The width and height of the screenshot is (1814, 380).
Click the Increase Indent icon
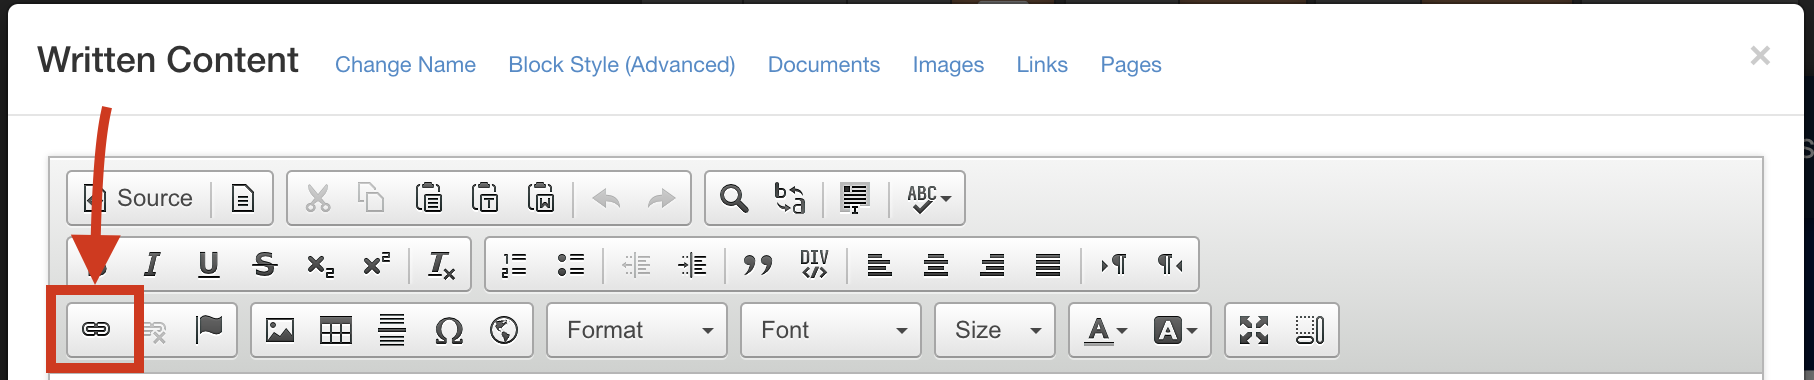692,264
